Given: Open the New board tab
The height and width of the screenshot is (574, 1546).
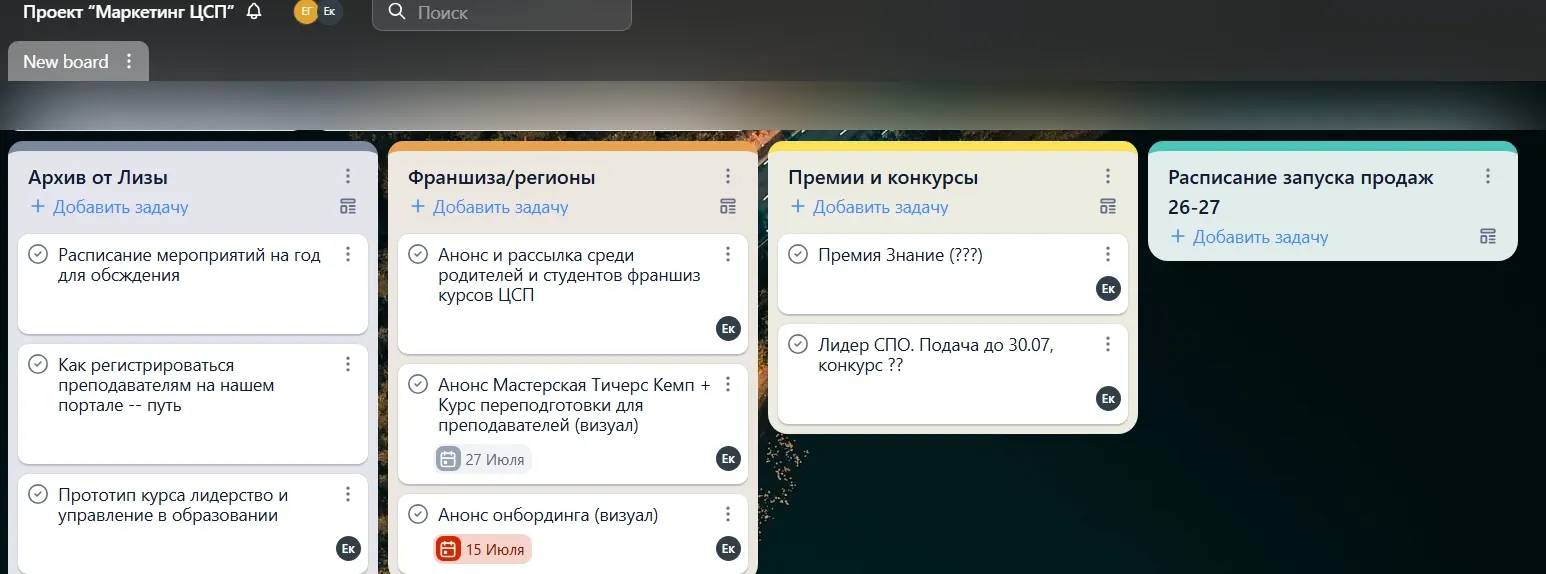Looking at the screenshot, I should pos(66,61).
